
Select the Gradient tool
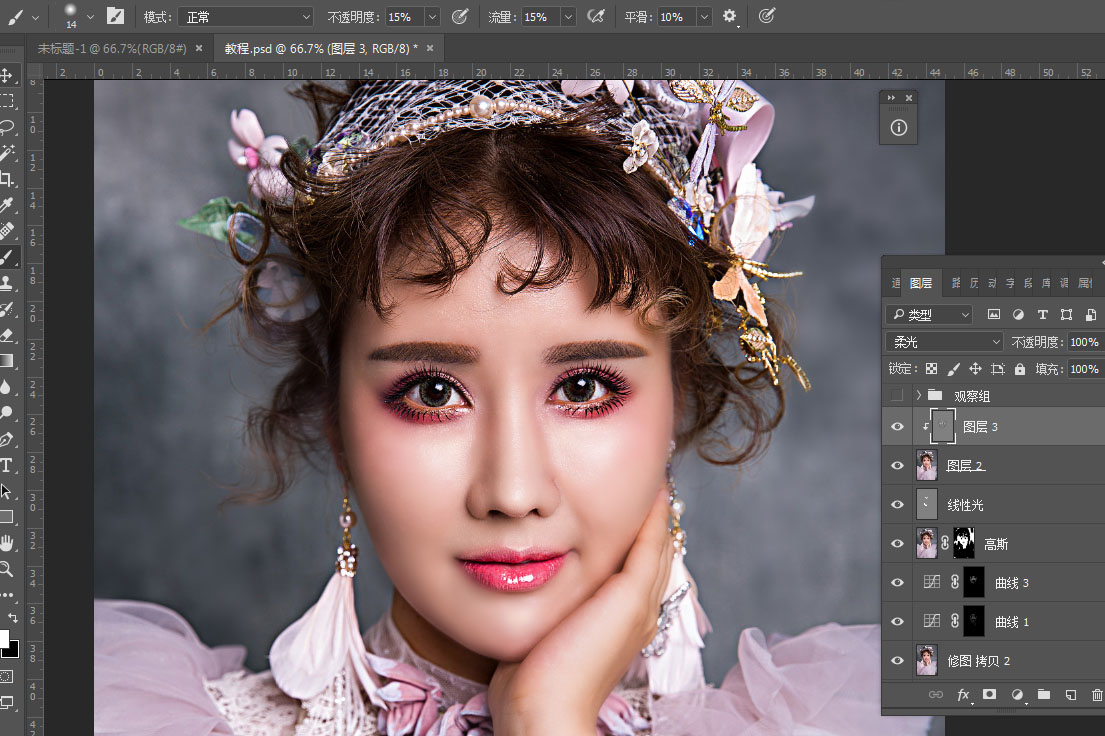click(x=7, y=361)
